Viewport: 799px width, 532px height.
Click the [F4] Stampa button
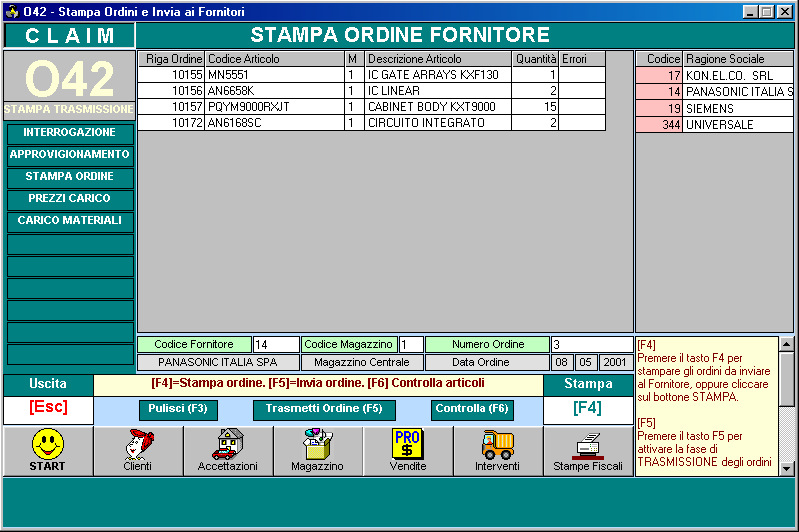coord(588,410)
